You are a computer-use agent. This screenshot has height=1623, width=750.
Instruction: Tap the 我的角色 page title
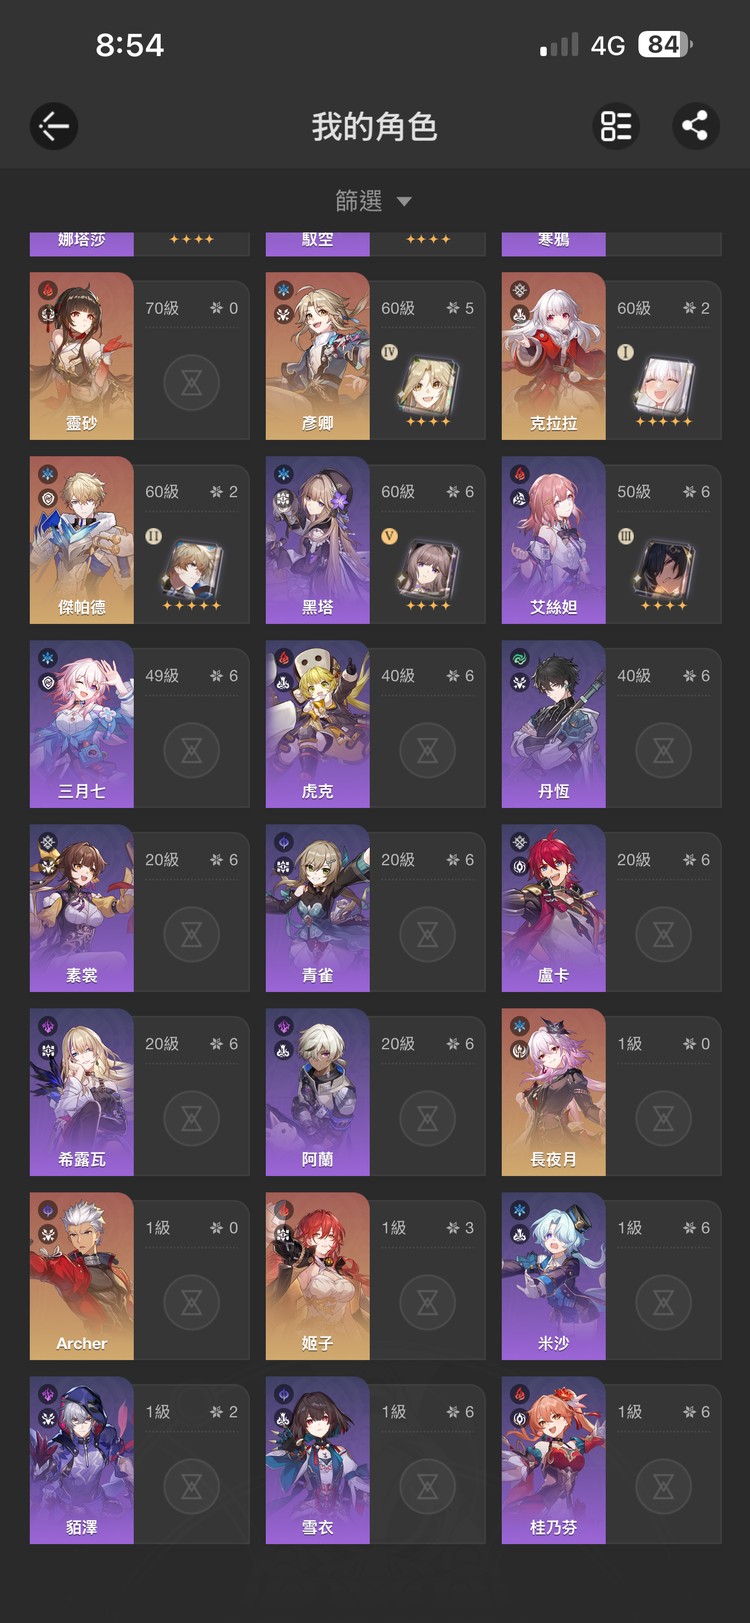pyautogui.click(x=374, y=127)
